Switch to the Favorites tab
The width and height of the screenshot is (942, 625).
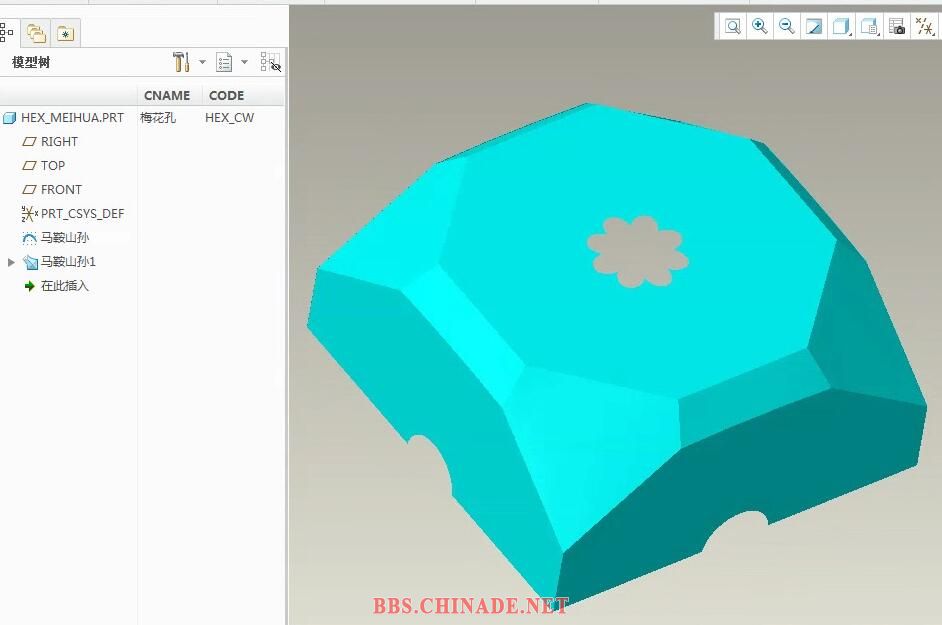click(65, 34)
